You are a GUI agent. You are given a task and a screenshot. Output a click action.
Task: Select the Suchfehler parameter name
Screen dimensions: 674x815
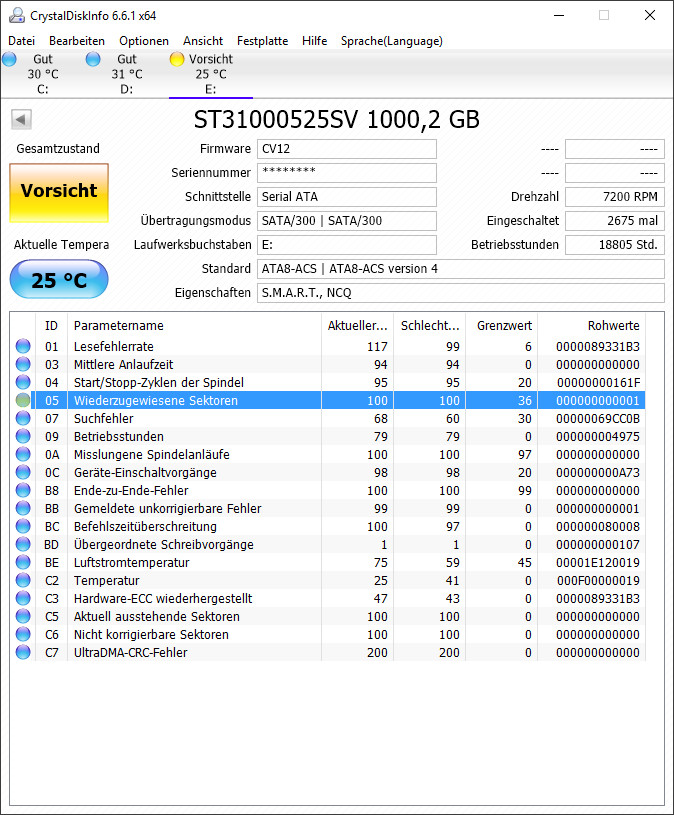(x=103, y=419)
